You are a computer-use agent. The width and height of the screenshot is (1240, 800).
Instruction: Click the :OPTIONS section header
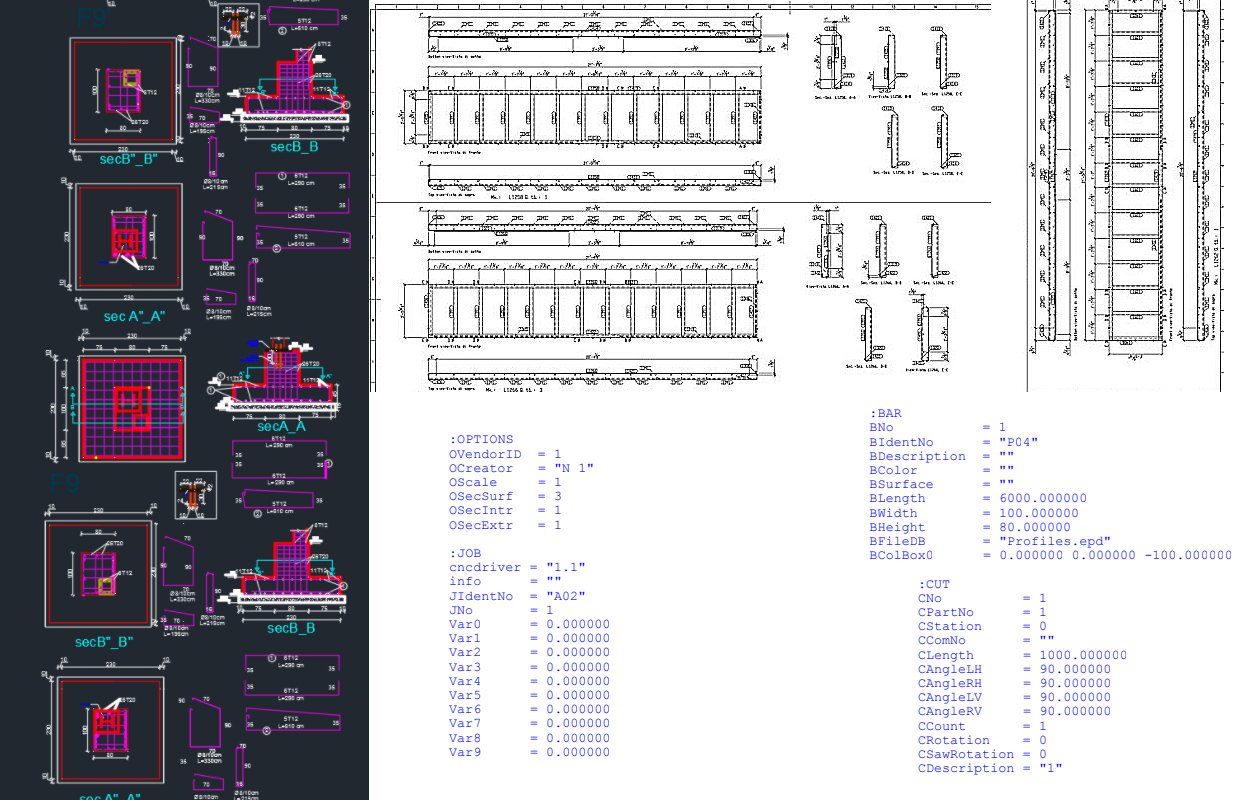point(481,439)
